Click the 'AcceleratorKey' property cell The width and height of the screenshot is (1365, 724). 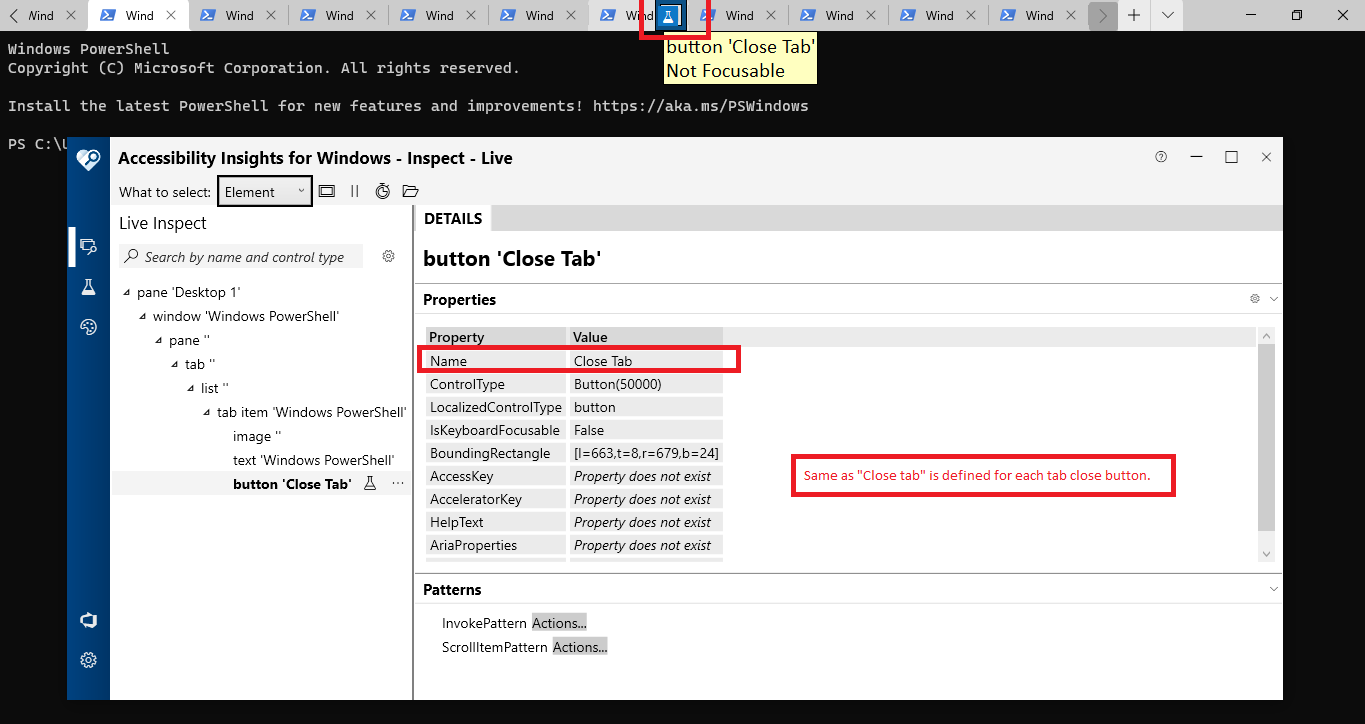pos(496,499)
